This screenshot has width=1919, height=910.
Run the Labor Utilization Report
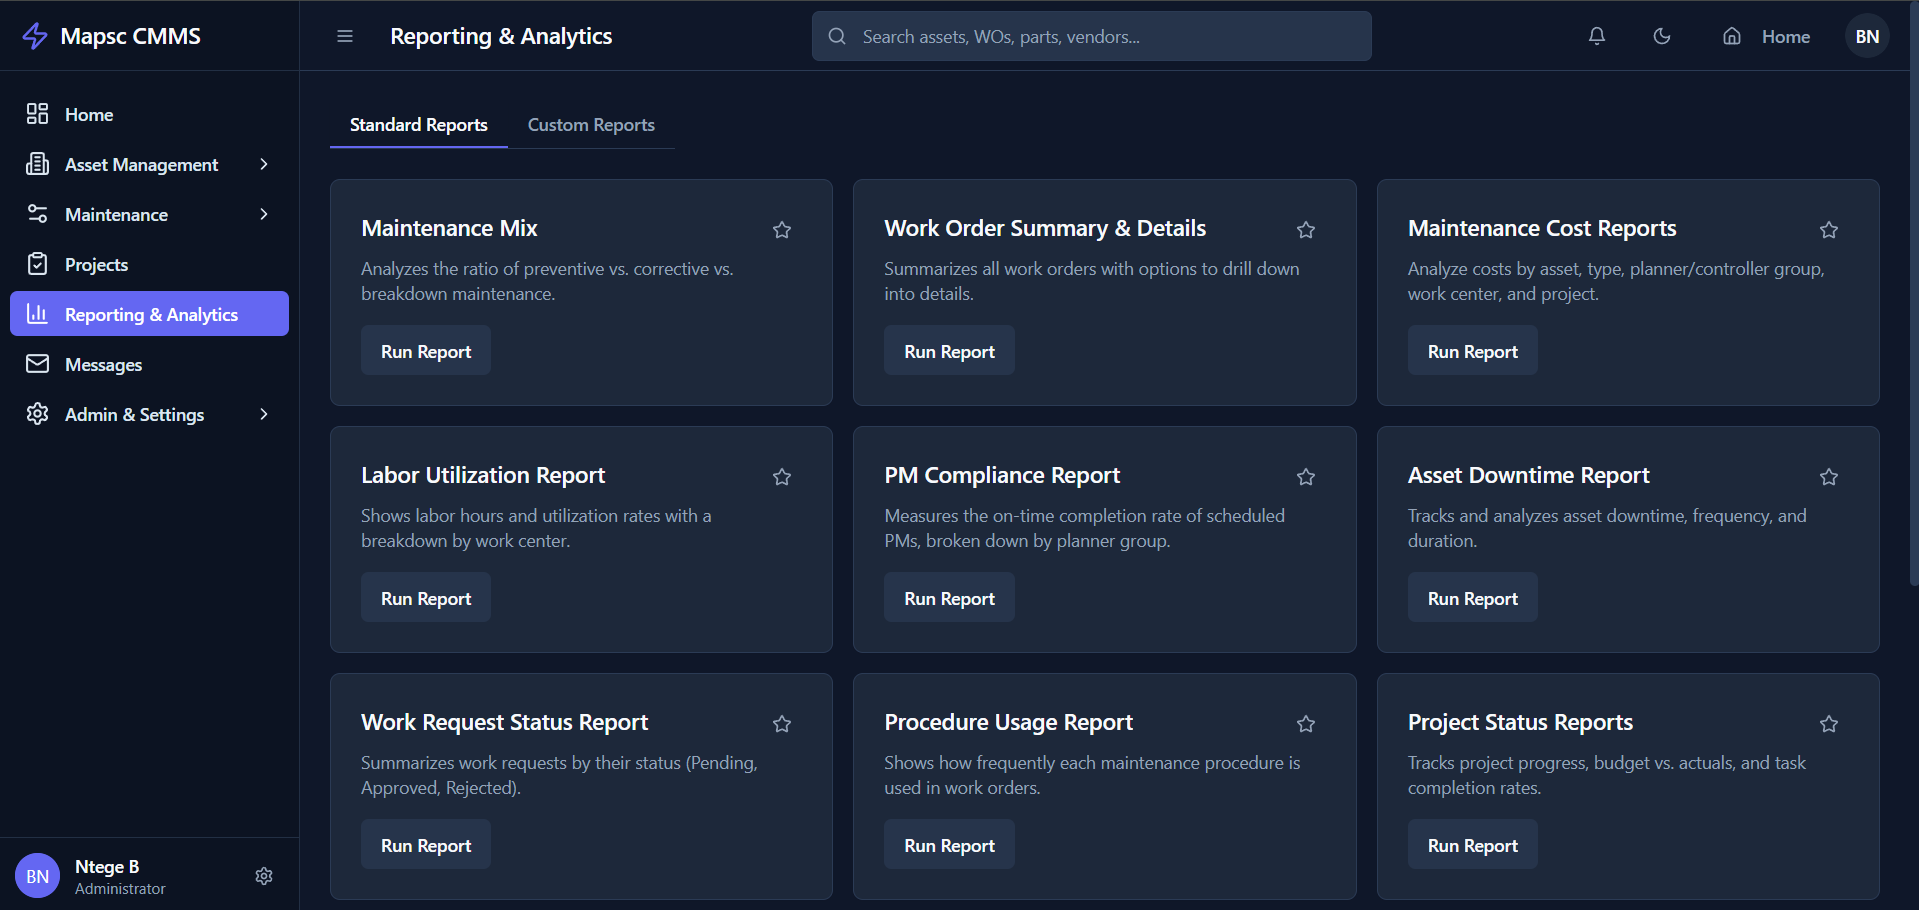click(426, 598)
